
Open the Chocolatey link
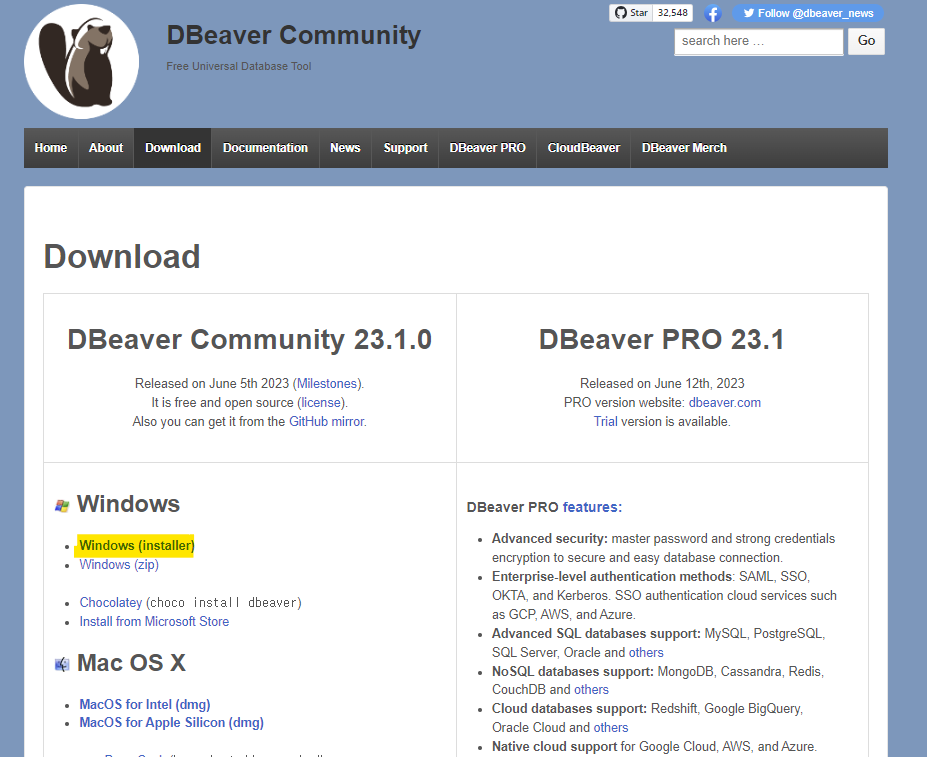111,603
